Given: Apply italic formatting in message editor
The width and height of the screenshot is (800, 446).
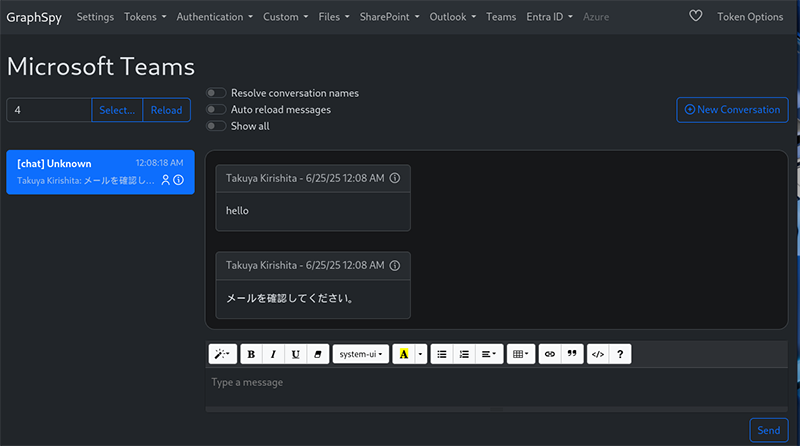Looking at the screenshot, I should point(273,354).
